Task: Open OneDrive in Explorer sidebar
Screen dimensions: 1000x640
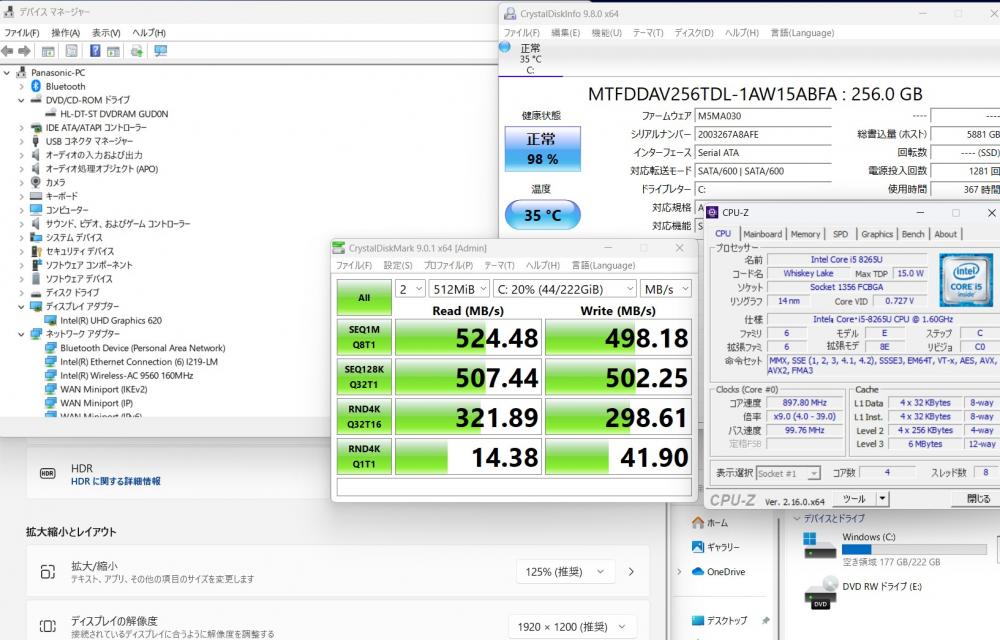Action: [718, 572]
